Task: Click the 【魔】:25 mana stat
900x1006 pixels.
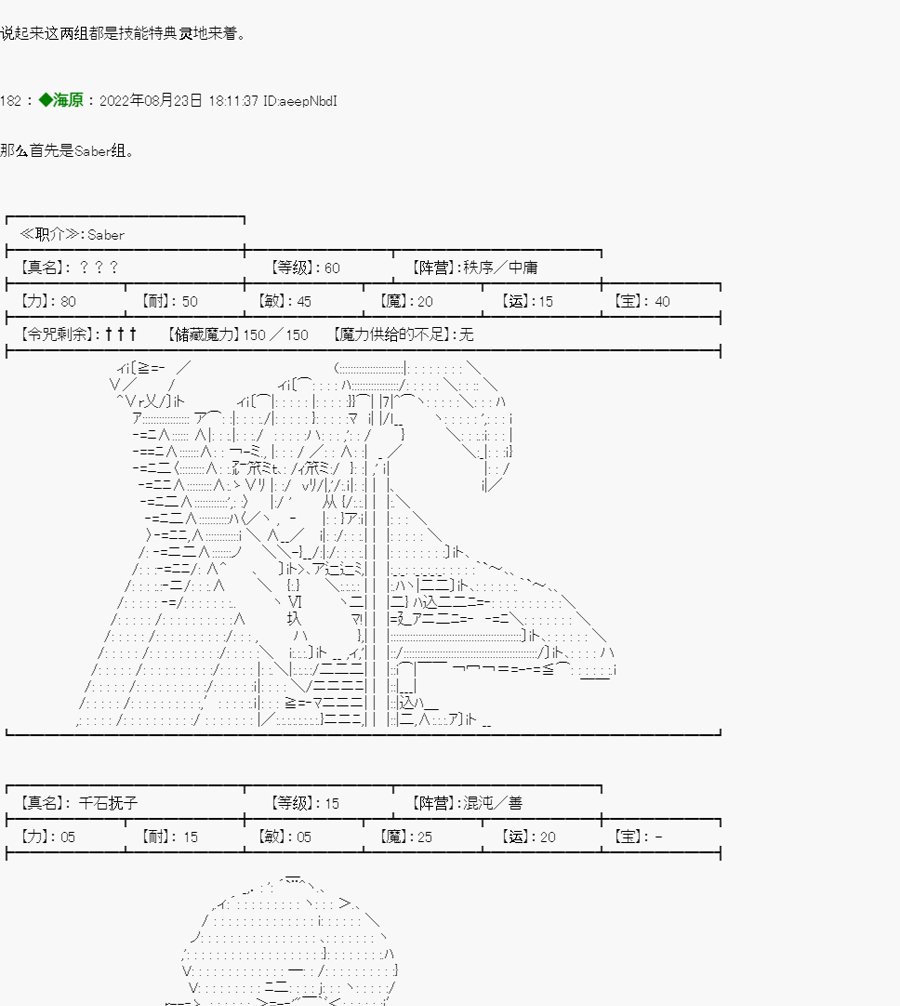Action: tap(405, 836)
